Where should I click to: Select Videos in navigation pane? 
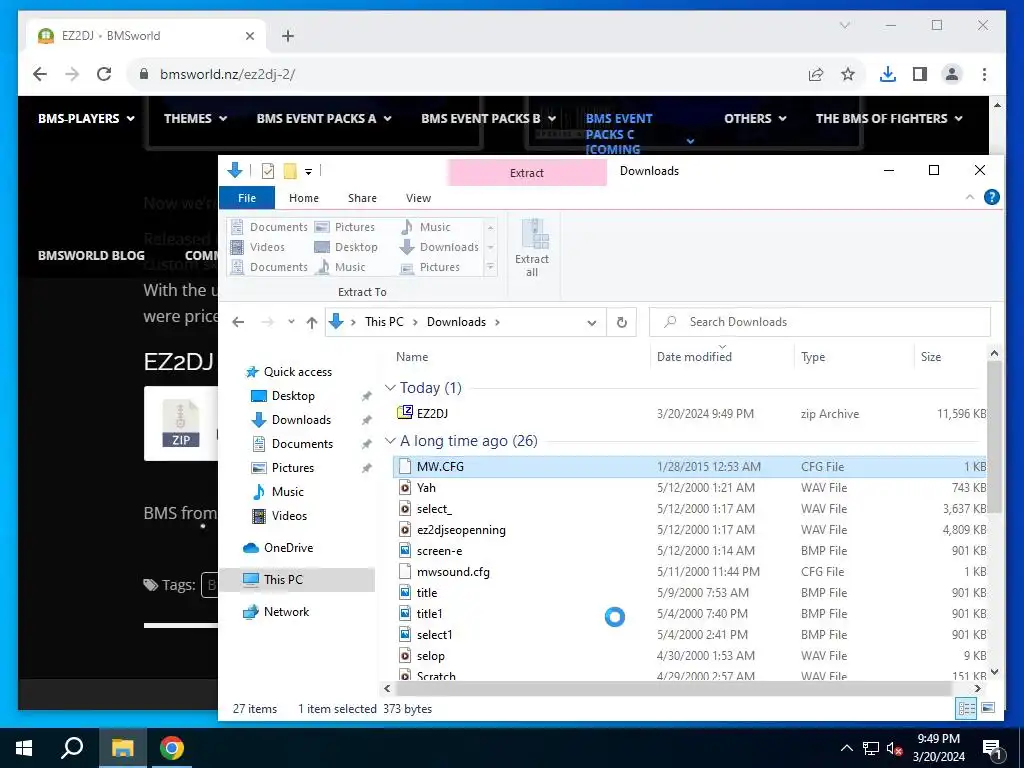289,516
